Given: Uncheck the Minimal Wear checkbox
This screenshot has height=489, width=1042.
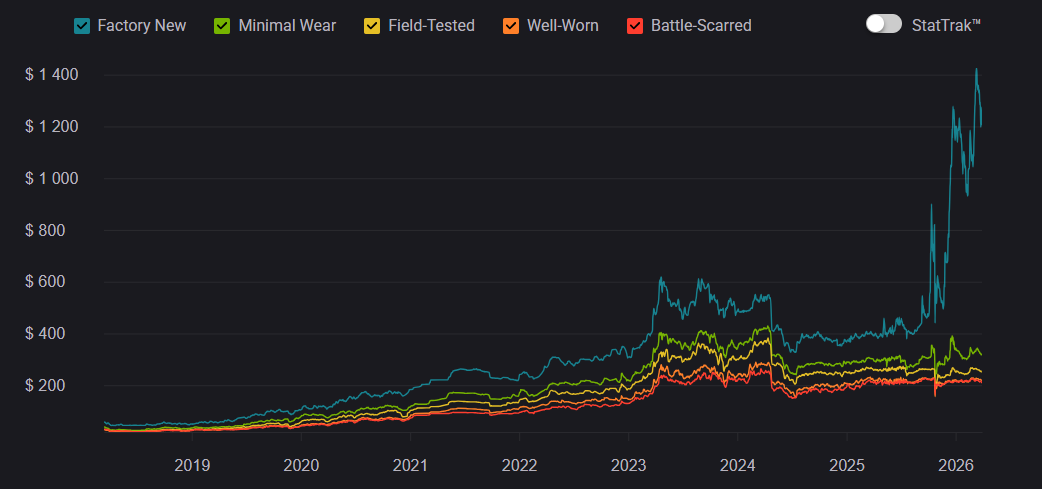Looking at the screenshot, I should pyautogui.click(x=223, y=25).
